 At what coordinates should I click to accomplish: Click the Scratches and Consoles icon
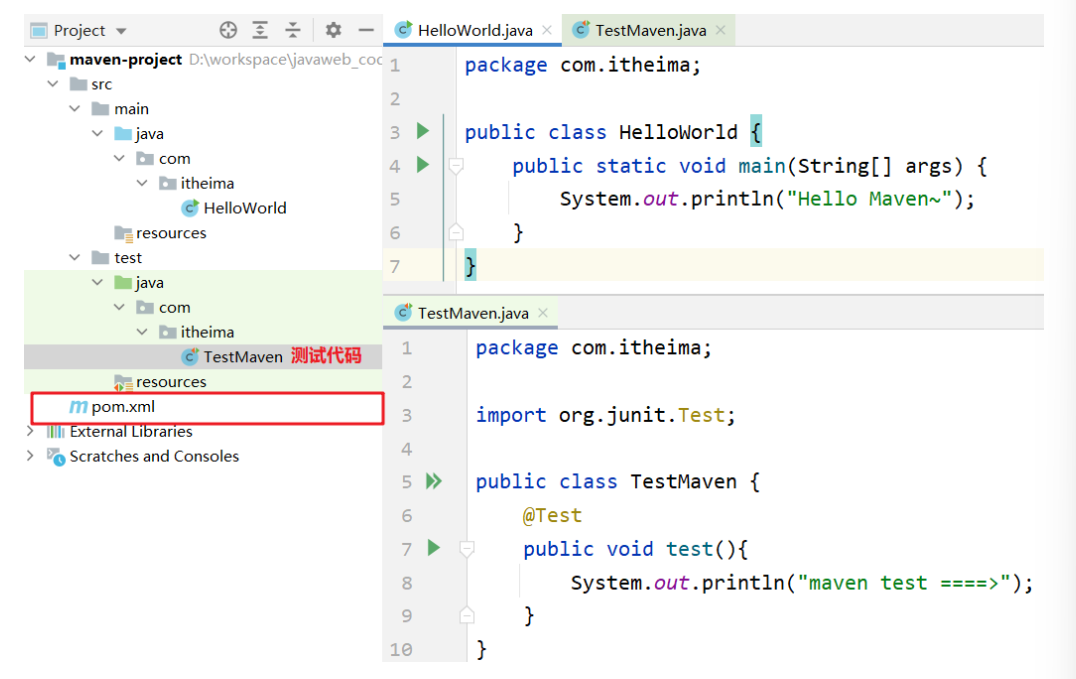(x=56, y=456)
